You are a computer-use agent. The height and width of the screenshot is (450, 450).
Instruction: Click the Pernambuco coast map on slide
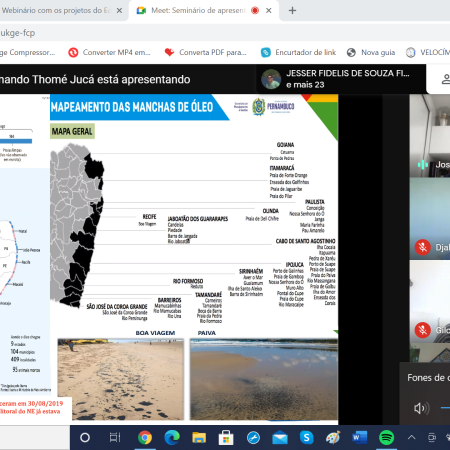pyautogui.click(x=77, y=225)
